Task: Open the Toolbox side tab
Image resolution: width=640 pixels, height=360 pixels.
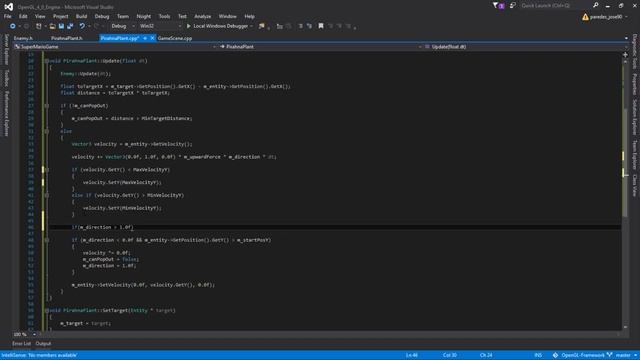Action: click(6, 78)
